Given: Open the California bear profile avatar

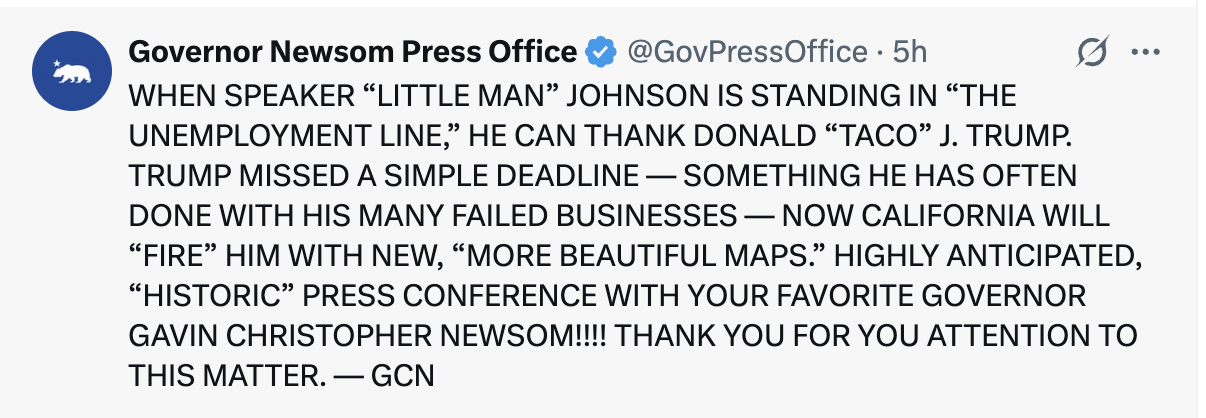Looking at the screenshot, I should [x=71, y=70].
